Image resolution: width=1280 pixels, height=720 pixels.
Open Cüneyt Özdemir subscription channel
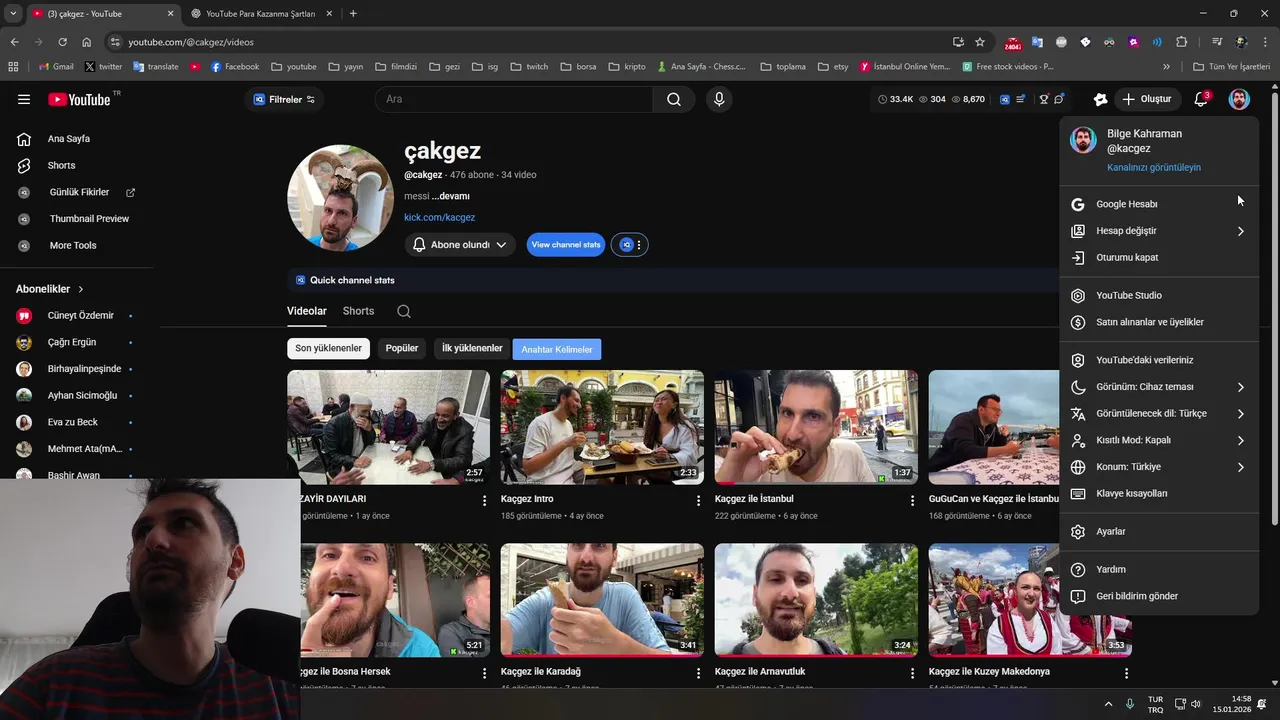(76, 316)
